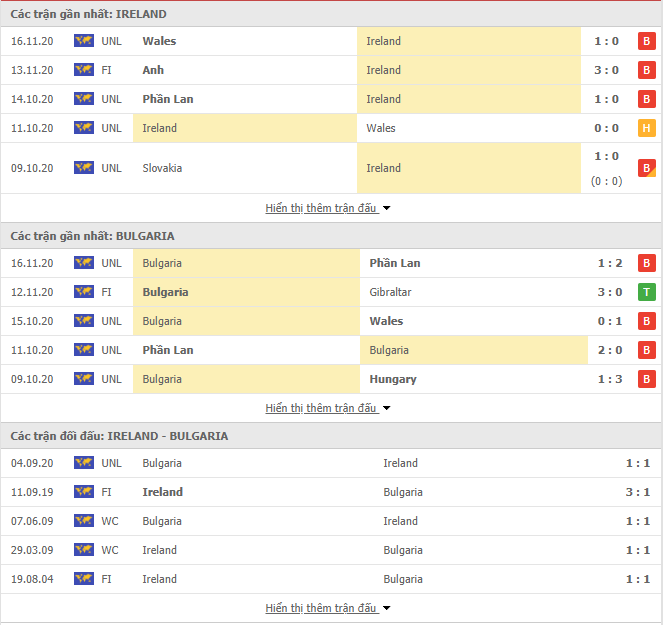Click the red B badge on Anh–Ireland row
This screenshot has width=663, height=625.
click(x=647, y=70)
